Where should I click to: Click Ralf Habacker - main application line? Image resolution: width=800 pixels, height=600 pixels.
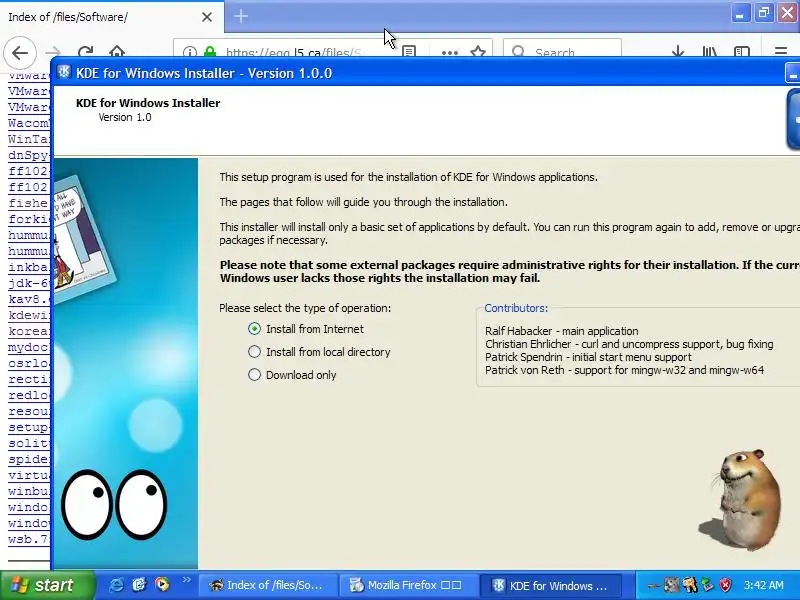tap(561, 331)
